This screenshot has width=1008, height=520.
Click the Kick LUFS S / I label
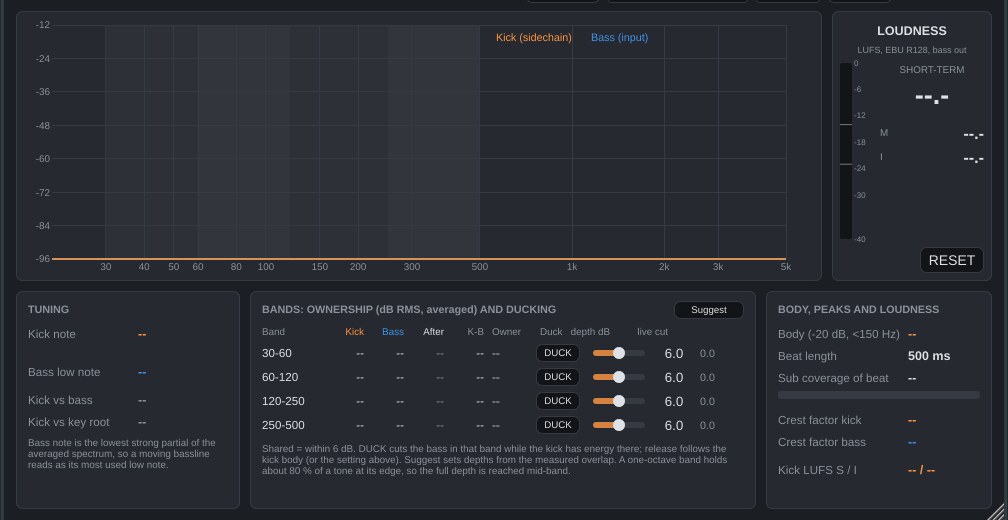point(817,470)
